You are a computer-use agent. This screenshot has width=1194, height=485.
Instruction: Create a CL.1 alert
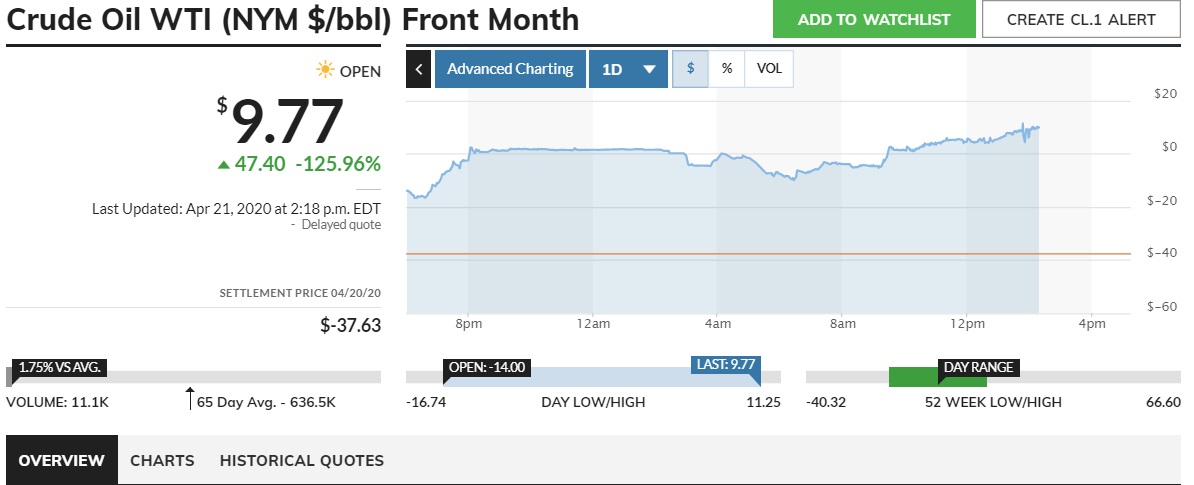pyautogui.click(x=1080, y=19)
